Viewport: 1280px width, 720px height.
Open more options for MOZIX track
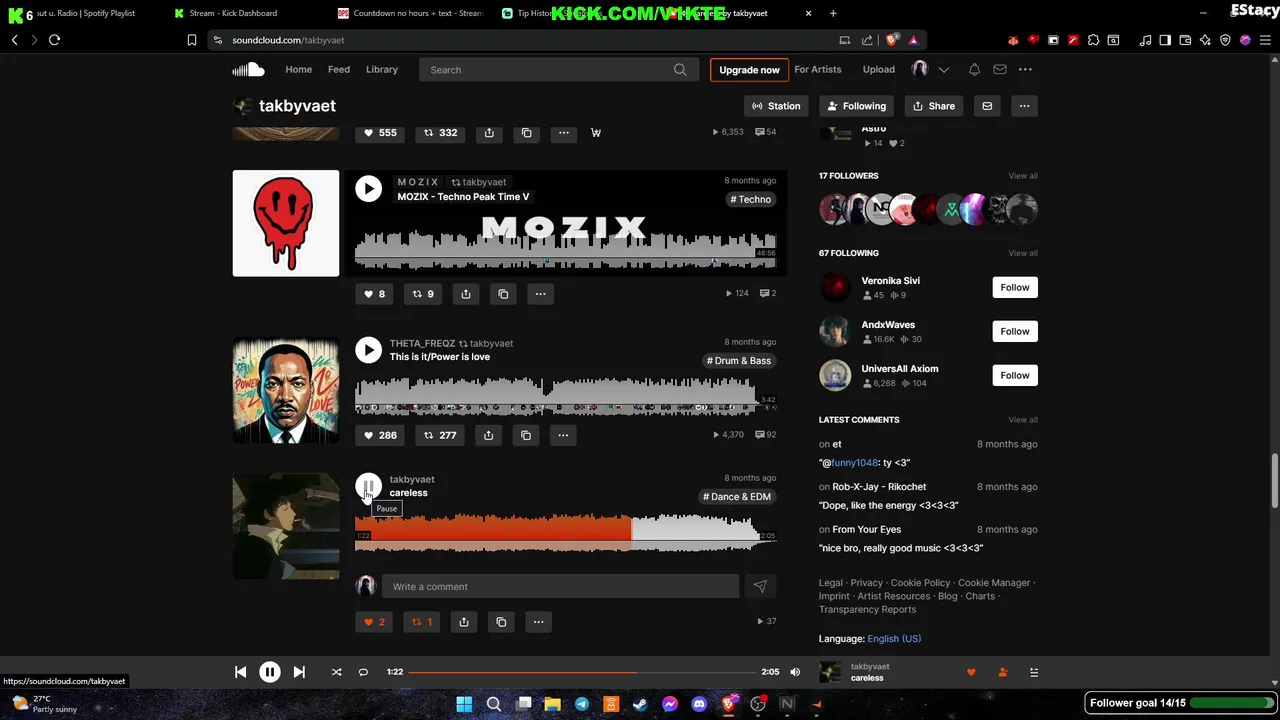(x=540, y=294)
